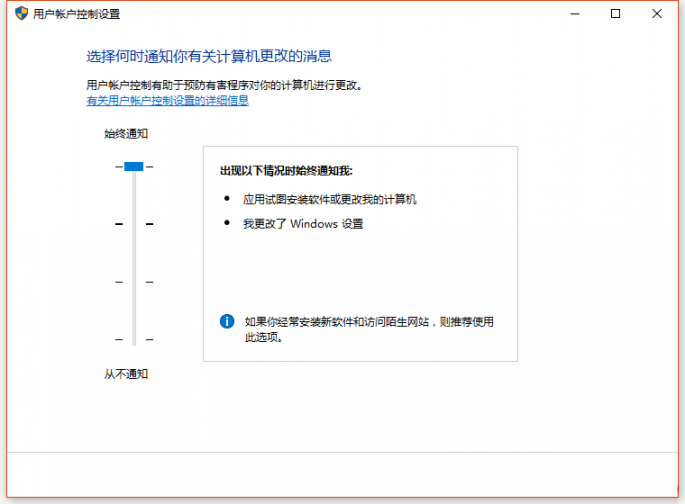Select the blue slider thumb at 始终通知 level

pos(134,166)
